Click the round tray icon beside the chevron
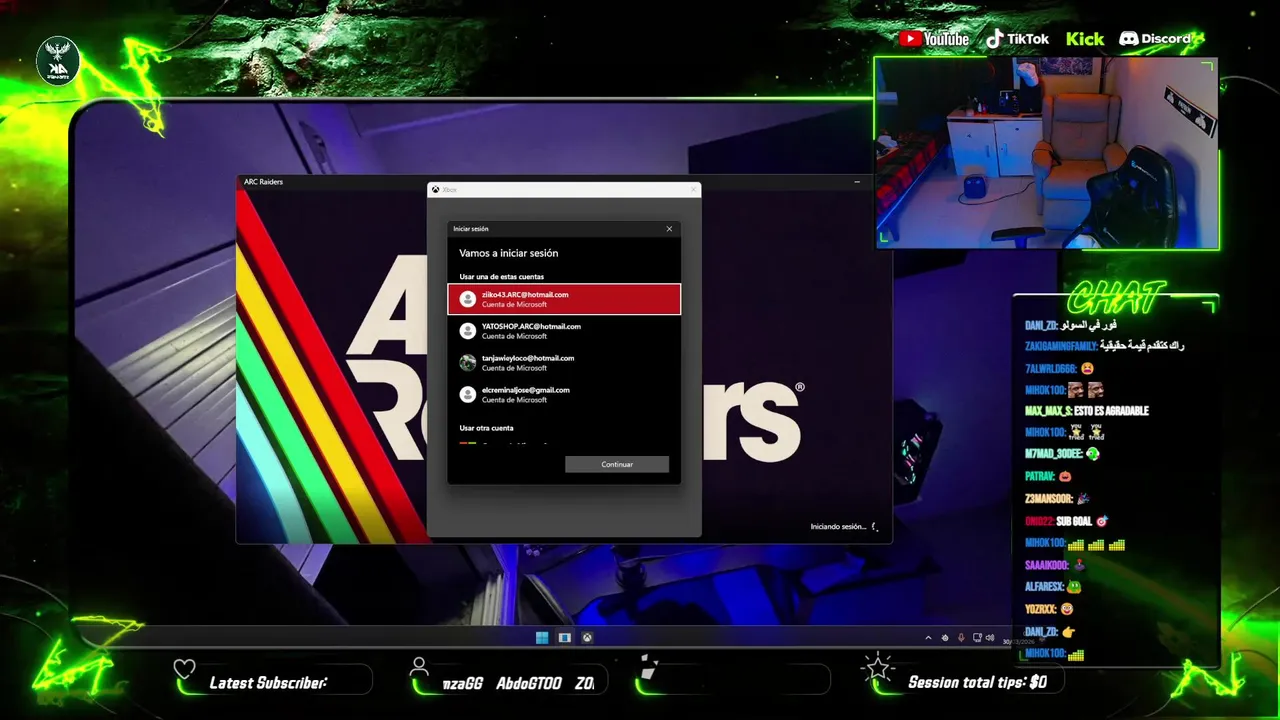Screen dimensions: 1280x720 (x=945, y=638)
